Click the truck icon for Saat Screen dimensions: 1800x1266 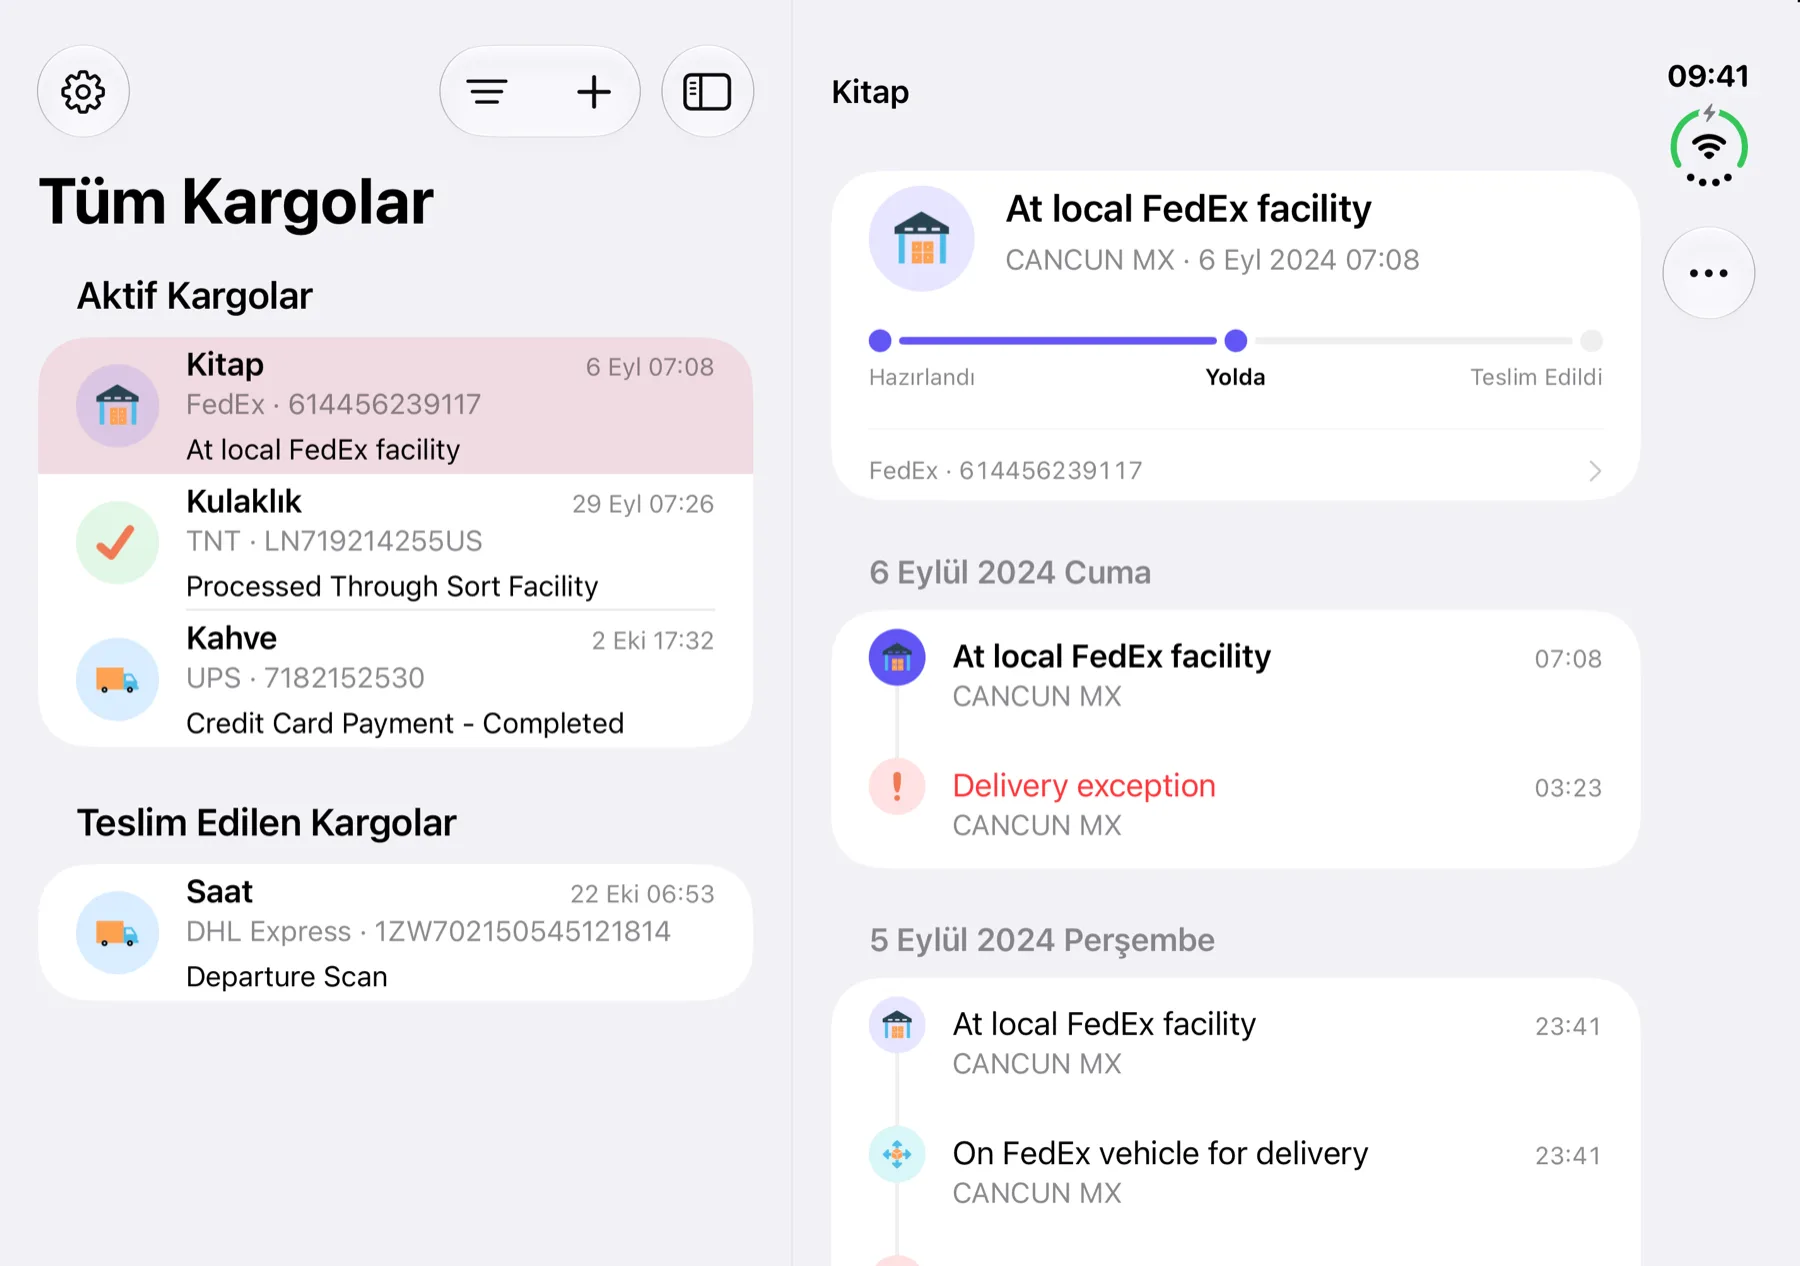coord(117,933)
